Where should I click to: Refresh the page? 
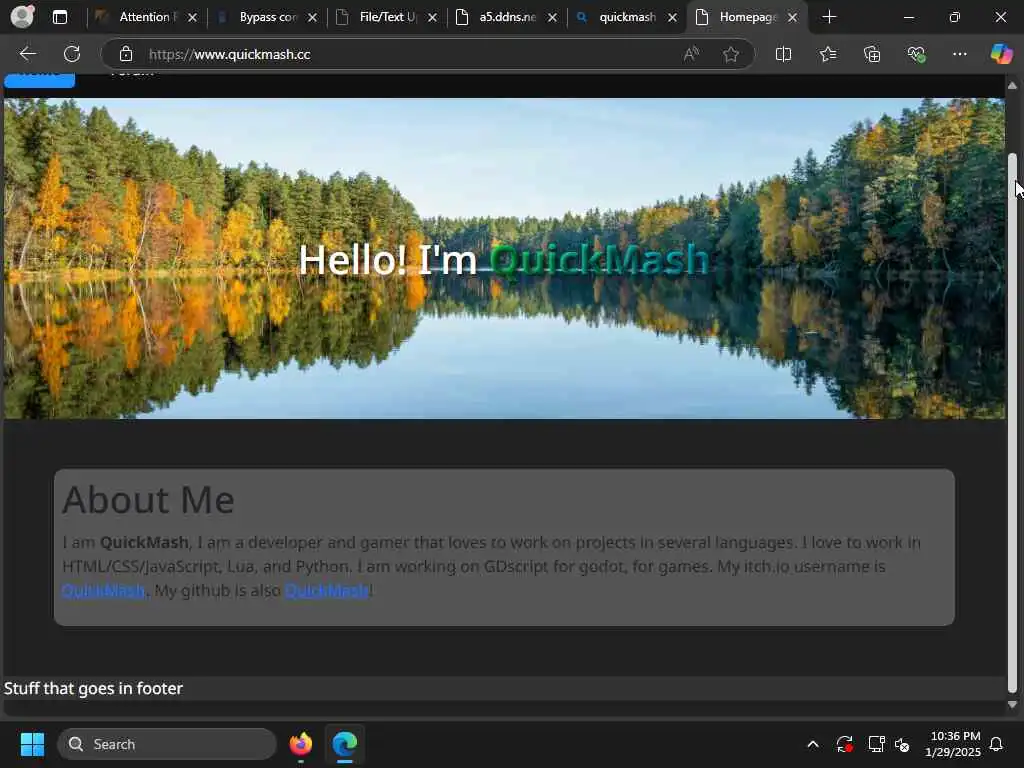[72, 54]
